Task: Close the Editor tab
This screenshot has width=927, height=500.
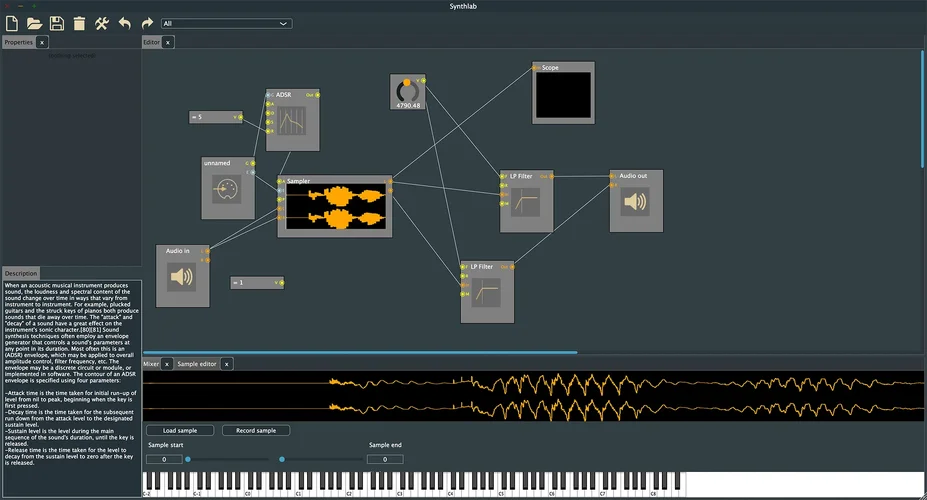Action: [x=168, y=43]
